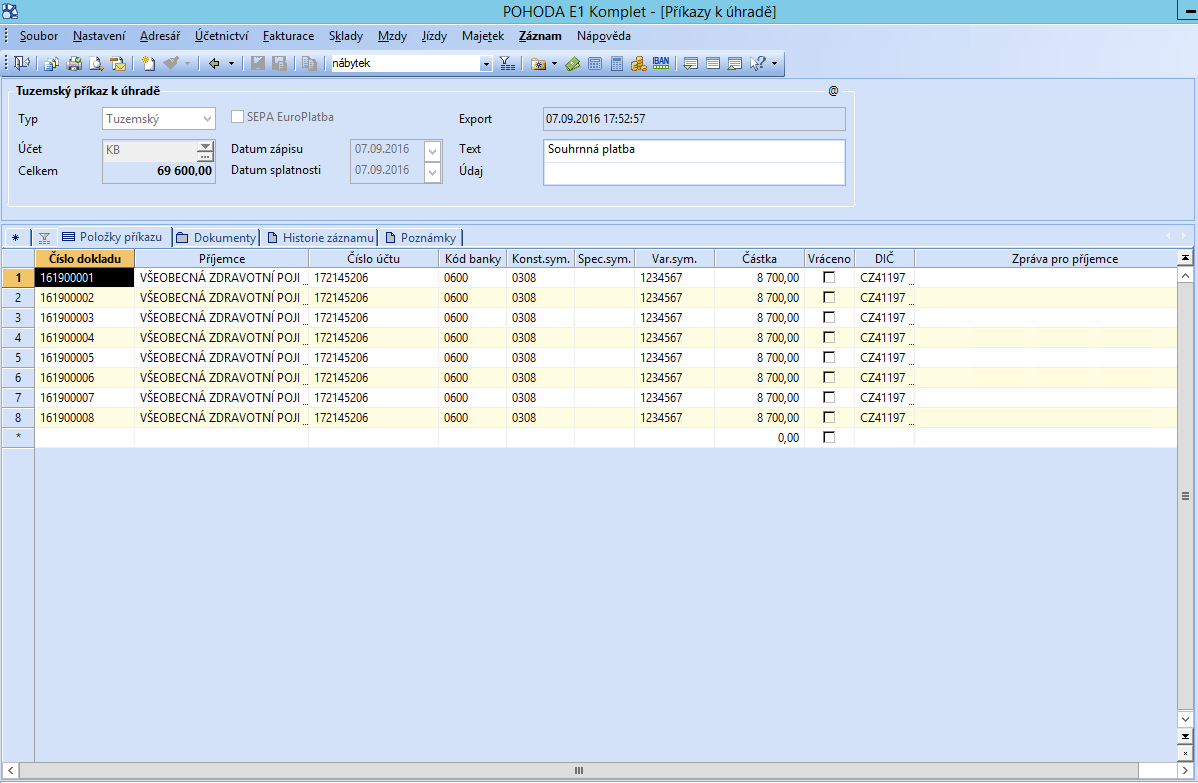Viewport: 1198px width, 783px height.
Task: Click the @ symbol in the form header
Action: coord(834,91)
